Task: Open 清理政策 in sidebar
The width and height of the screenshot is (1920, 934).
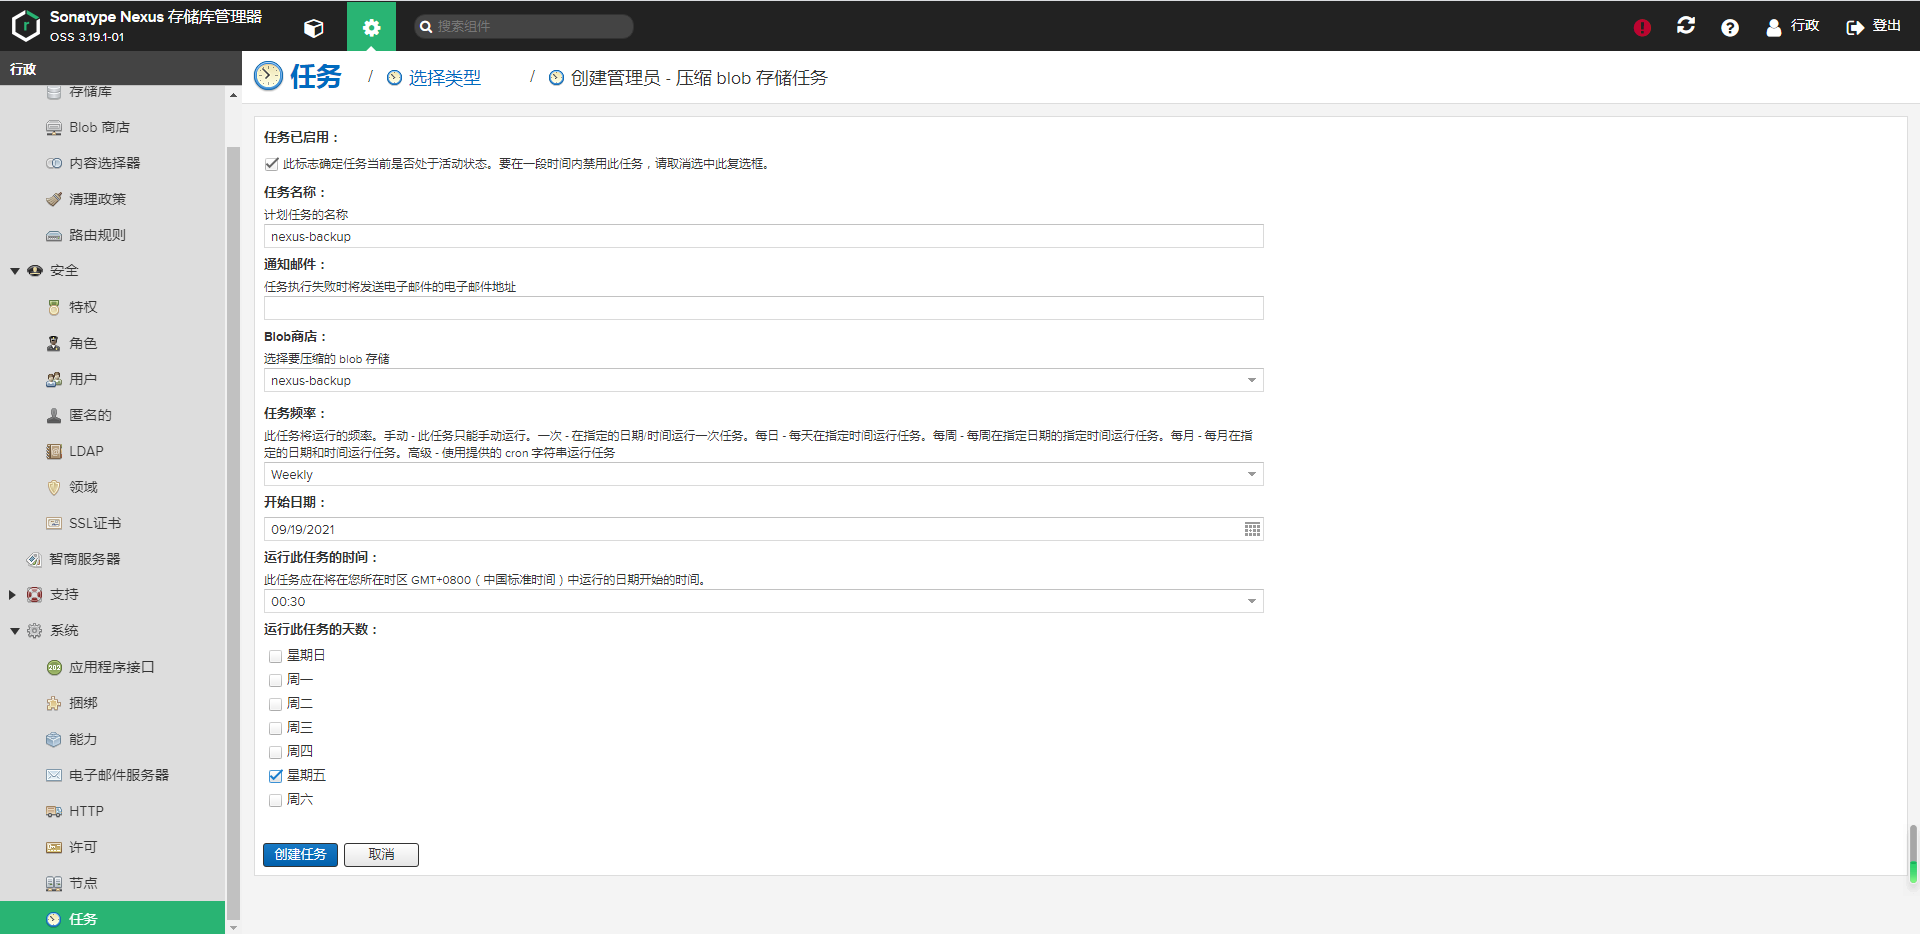Action: (x=97, y=199)
